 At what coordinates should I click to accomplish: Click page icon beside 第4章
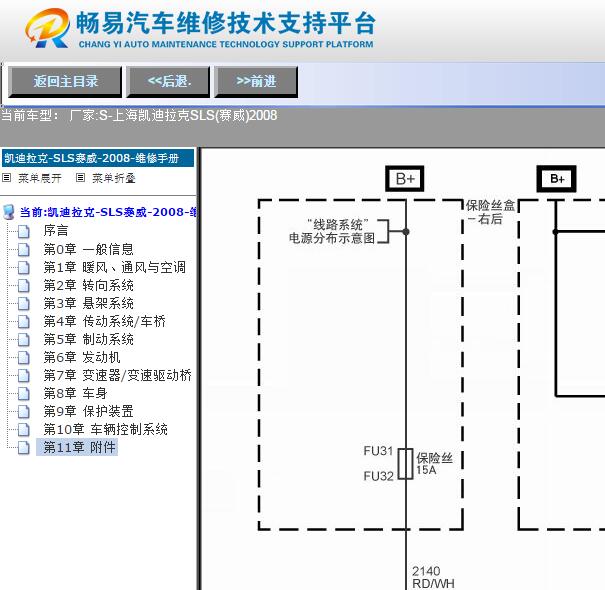[24, 322]
